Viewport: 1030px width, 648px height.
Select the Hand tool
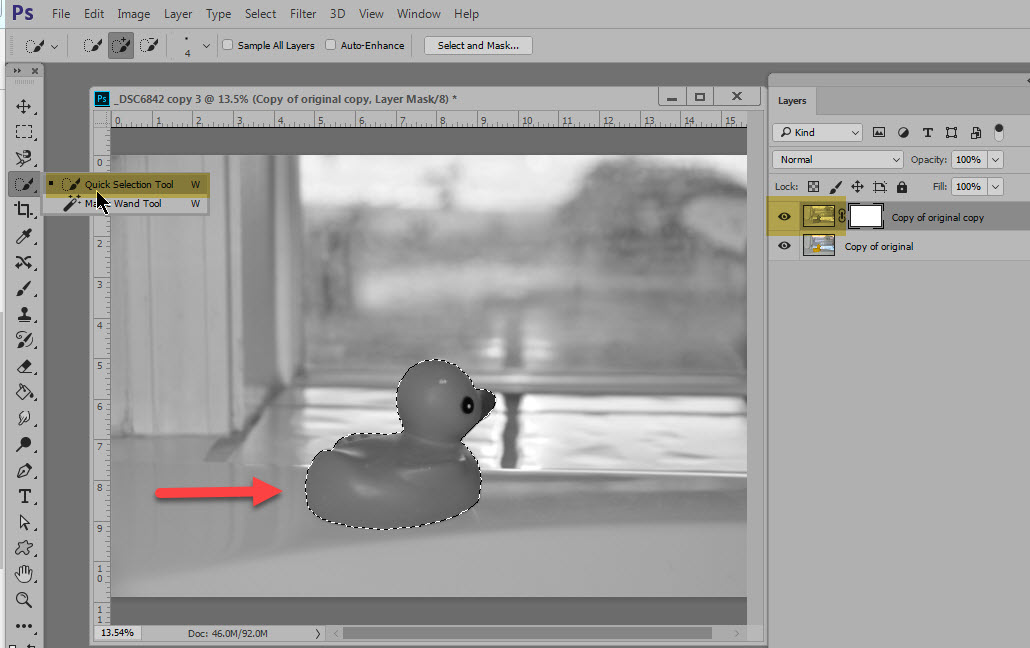[x=24, y=574]
